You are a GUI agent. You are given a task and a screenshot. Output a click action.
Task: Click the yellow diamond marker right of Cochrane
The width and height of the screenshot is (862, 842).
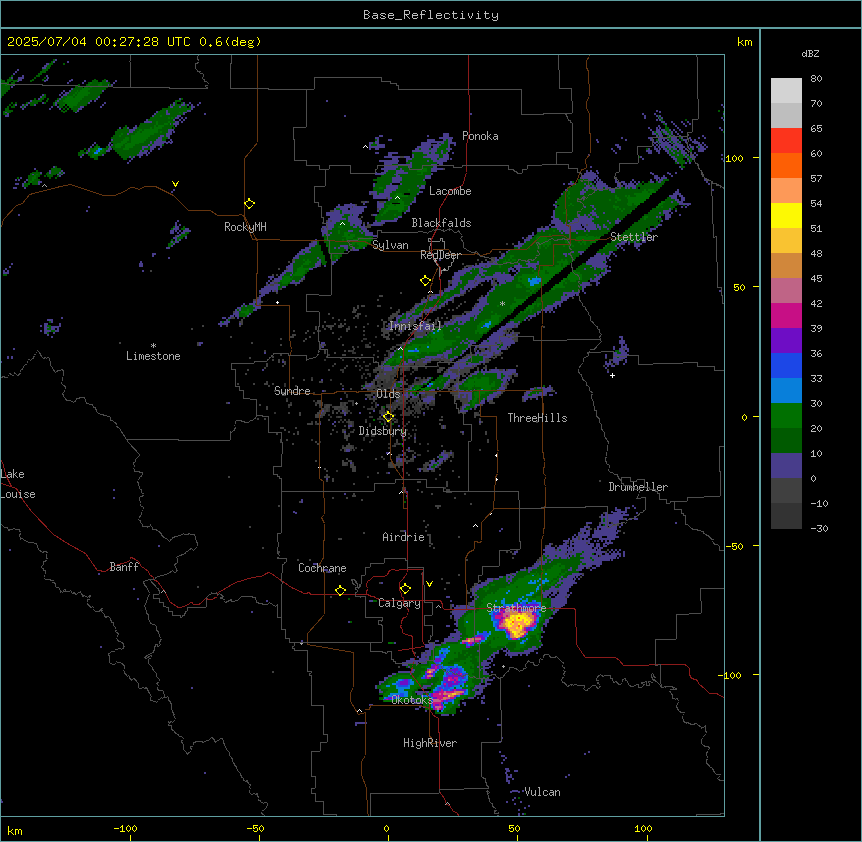click(340, 590)
